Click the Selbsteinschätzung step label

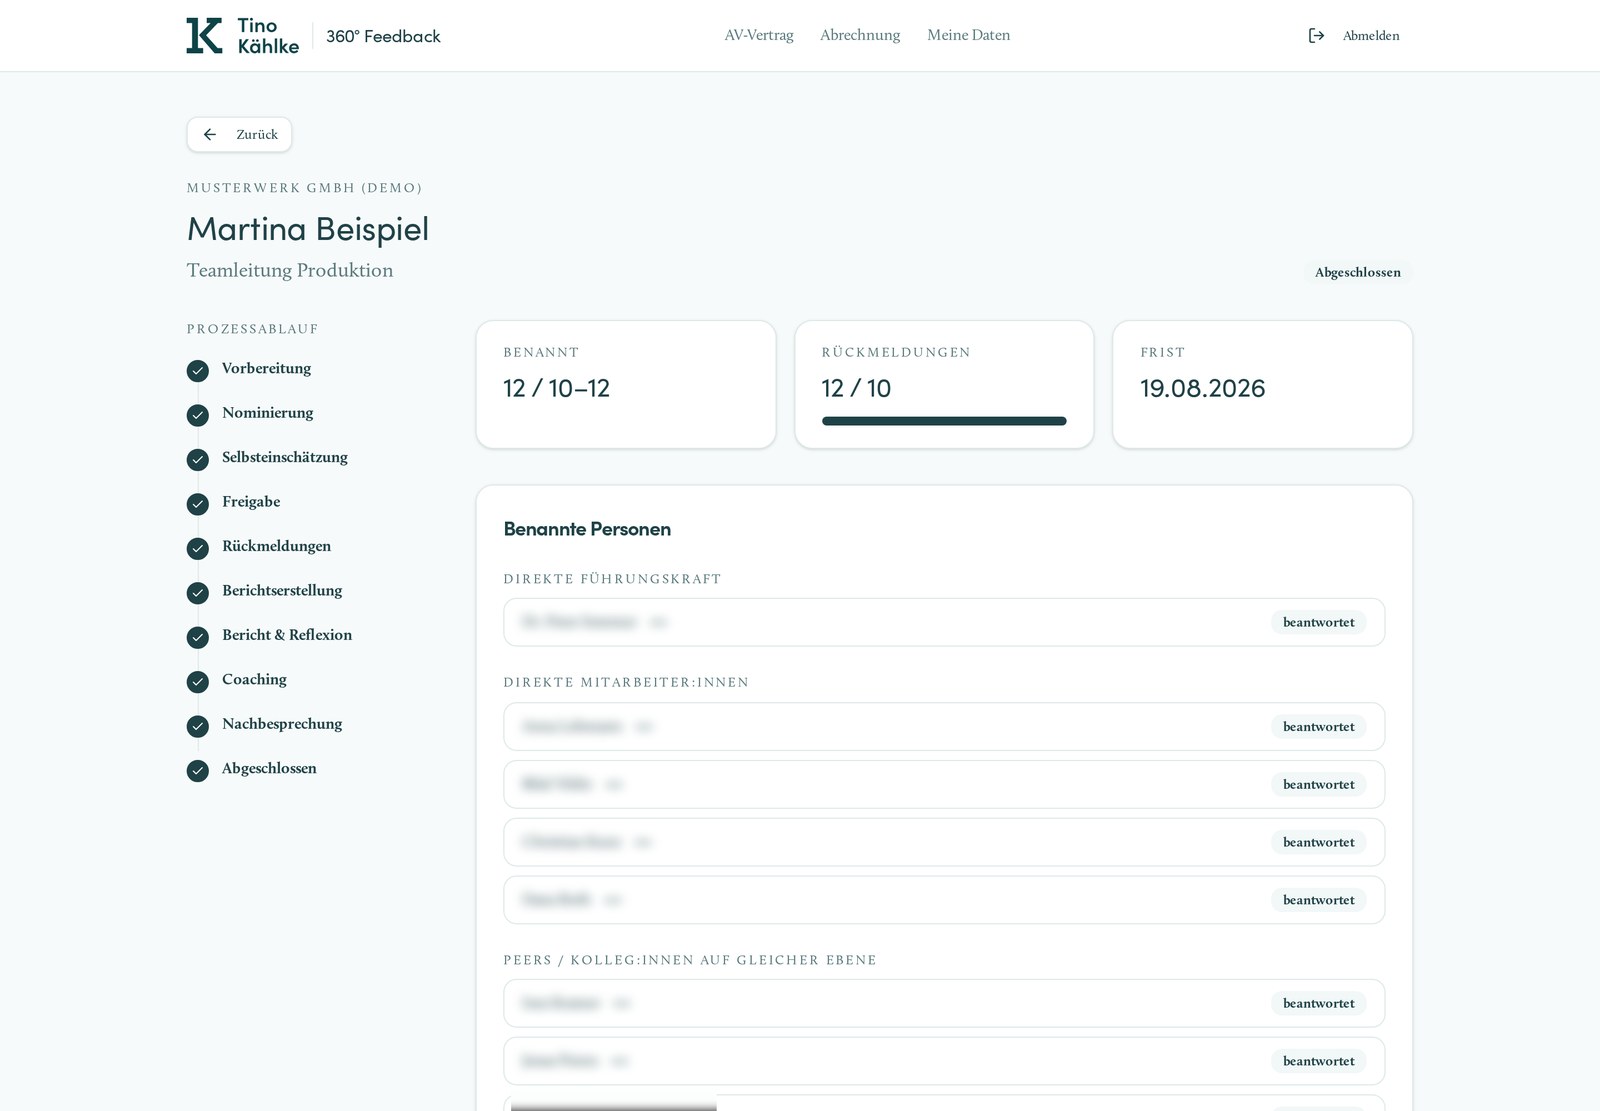click(285, 457)
